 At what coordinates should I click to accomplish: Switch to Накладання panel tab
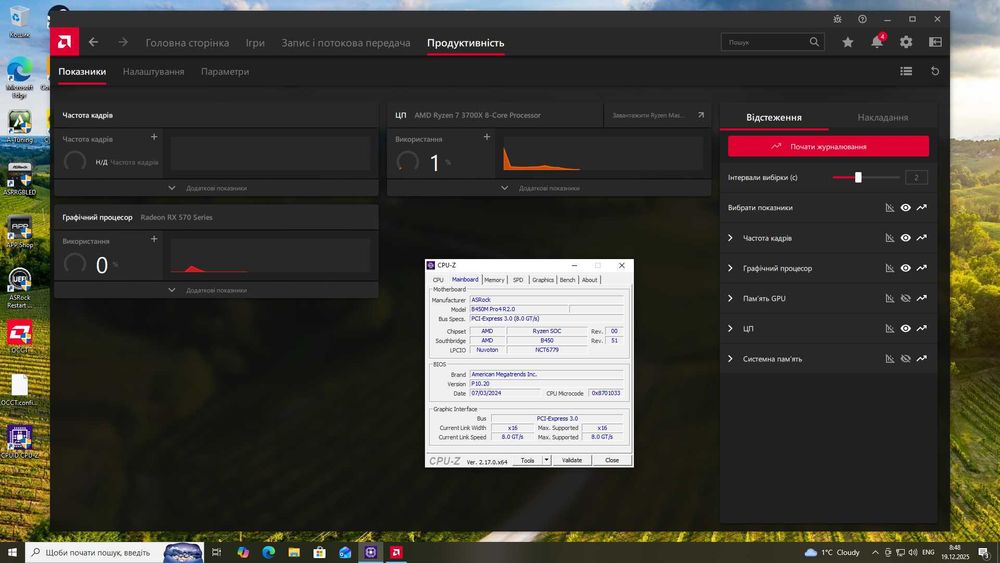pos(883,117)
